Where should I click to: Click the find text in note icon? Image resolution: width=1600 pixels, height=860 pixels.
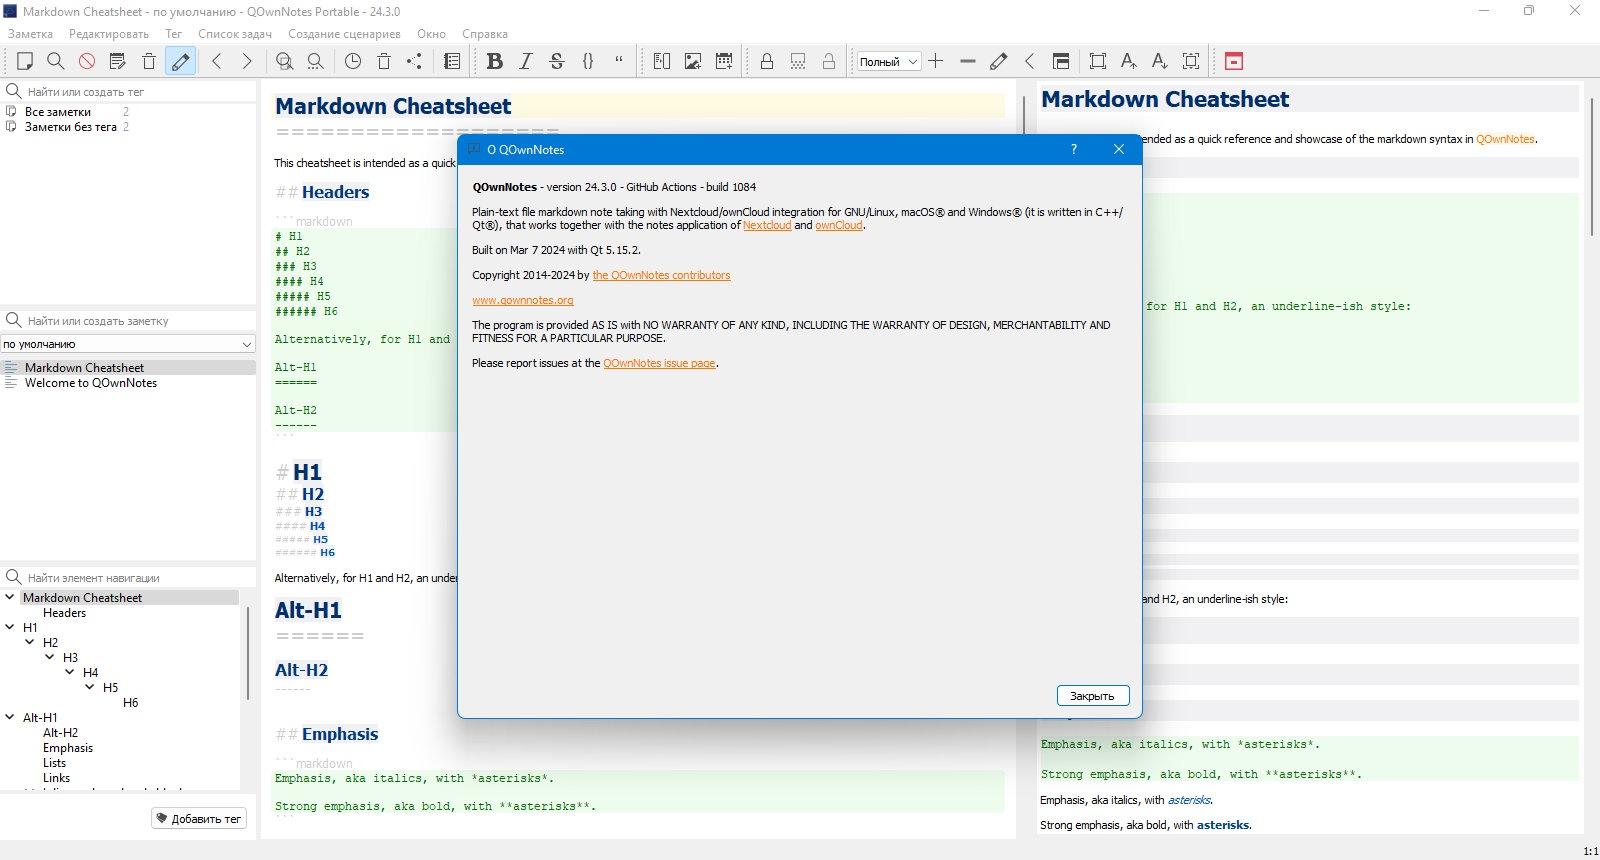(285, 61)
